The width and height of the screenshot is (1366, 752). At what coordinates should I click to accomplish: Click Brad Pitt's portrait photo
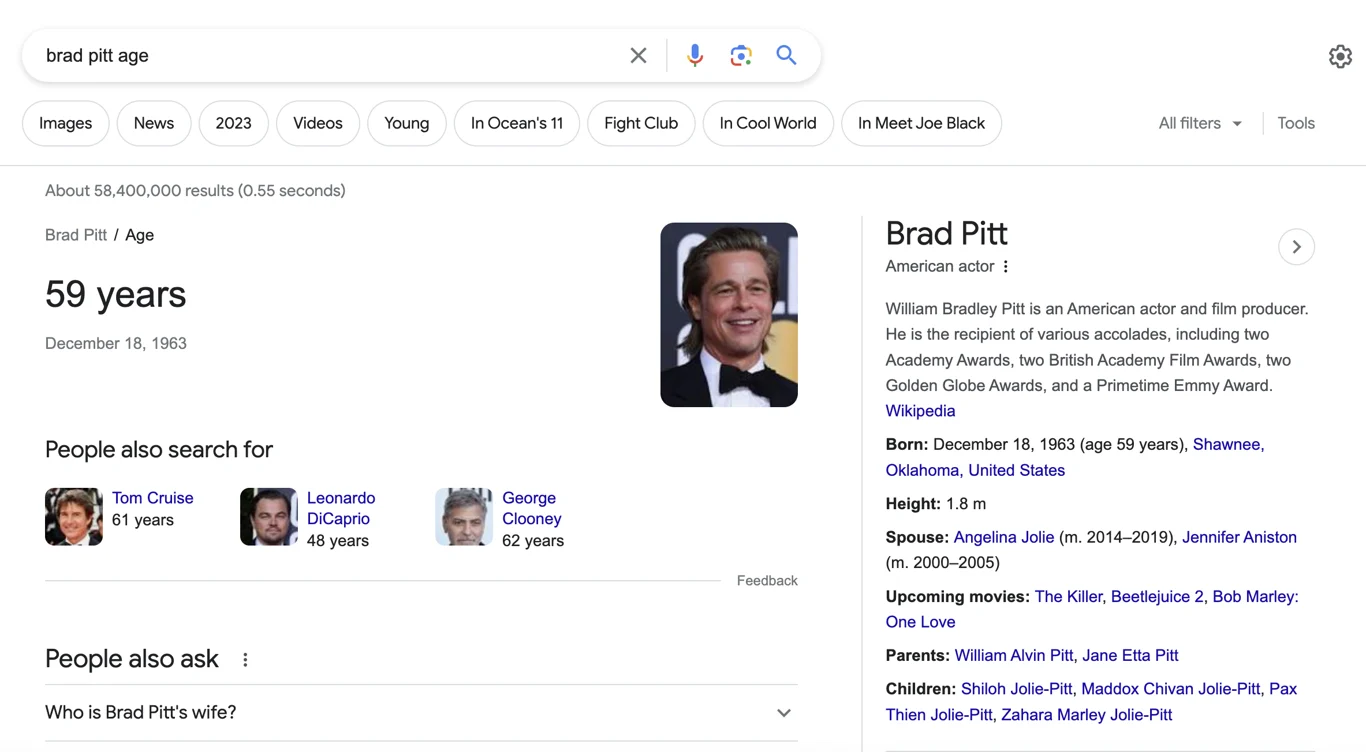coord(728,314)
